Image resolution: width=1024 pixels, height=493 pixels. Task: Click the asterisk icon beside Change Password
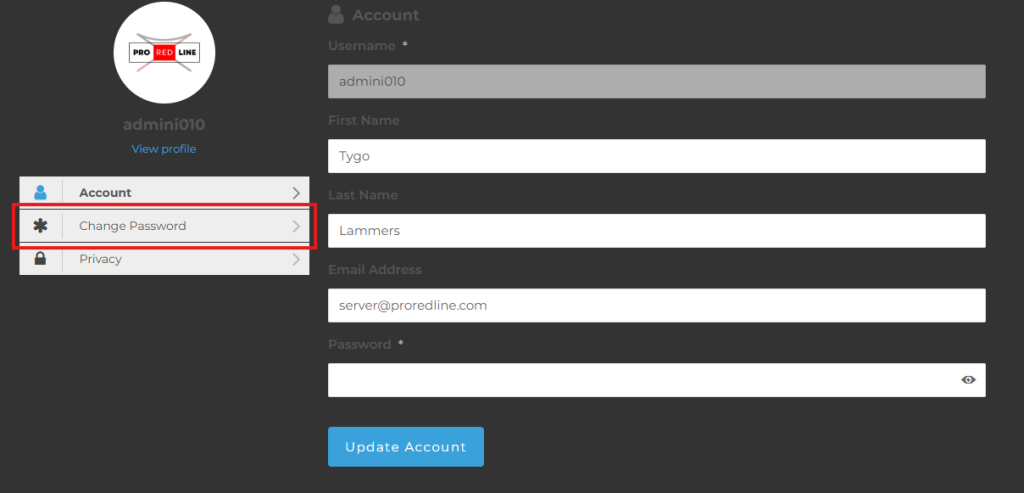[x=40, y=226]
